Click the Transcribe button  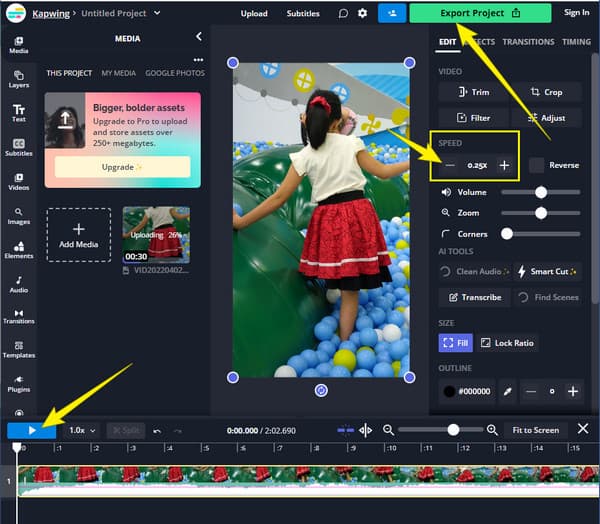click(474, 297)
